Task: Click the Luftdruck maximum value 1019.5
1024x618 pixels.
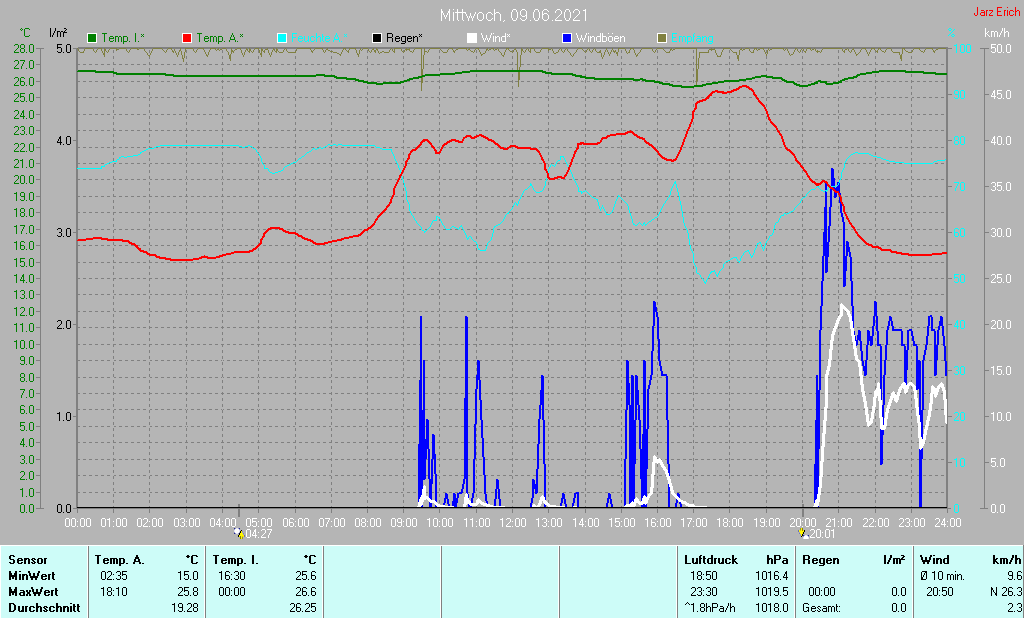Action: click(771, 592)
